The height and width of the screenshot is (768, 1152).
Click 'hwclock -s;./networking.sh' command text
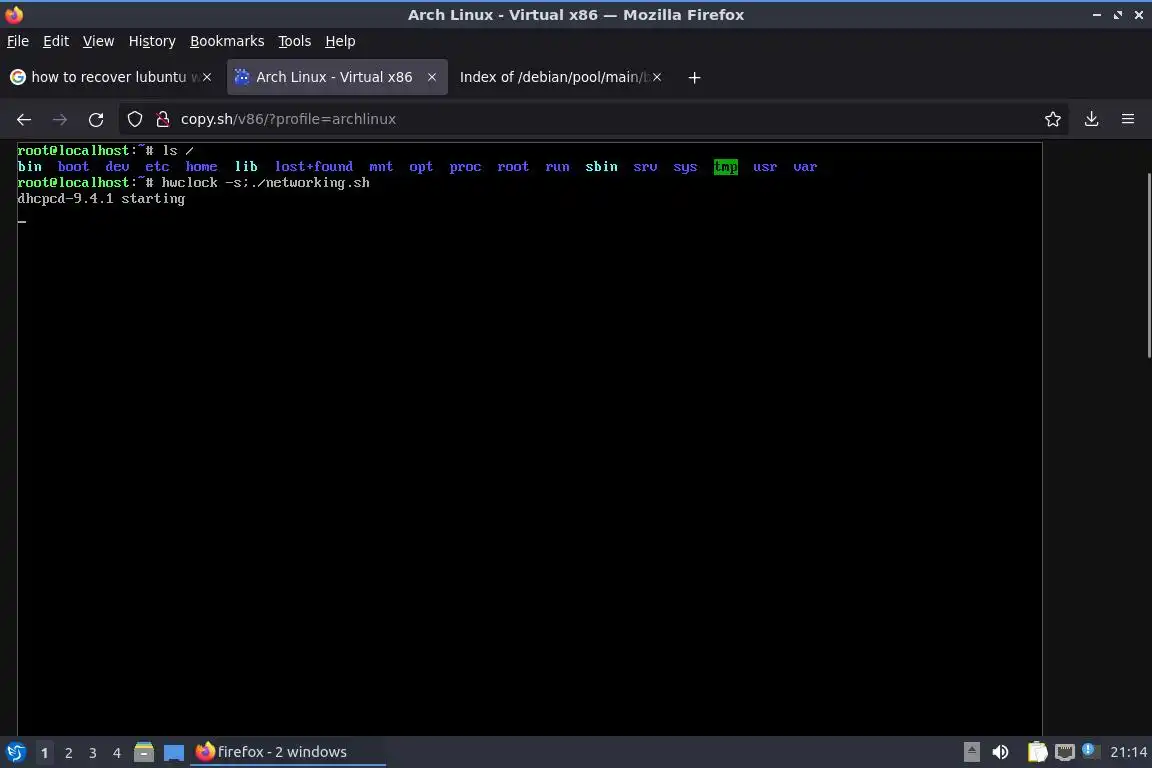[x=265, y=183]
